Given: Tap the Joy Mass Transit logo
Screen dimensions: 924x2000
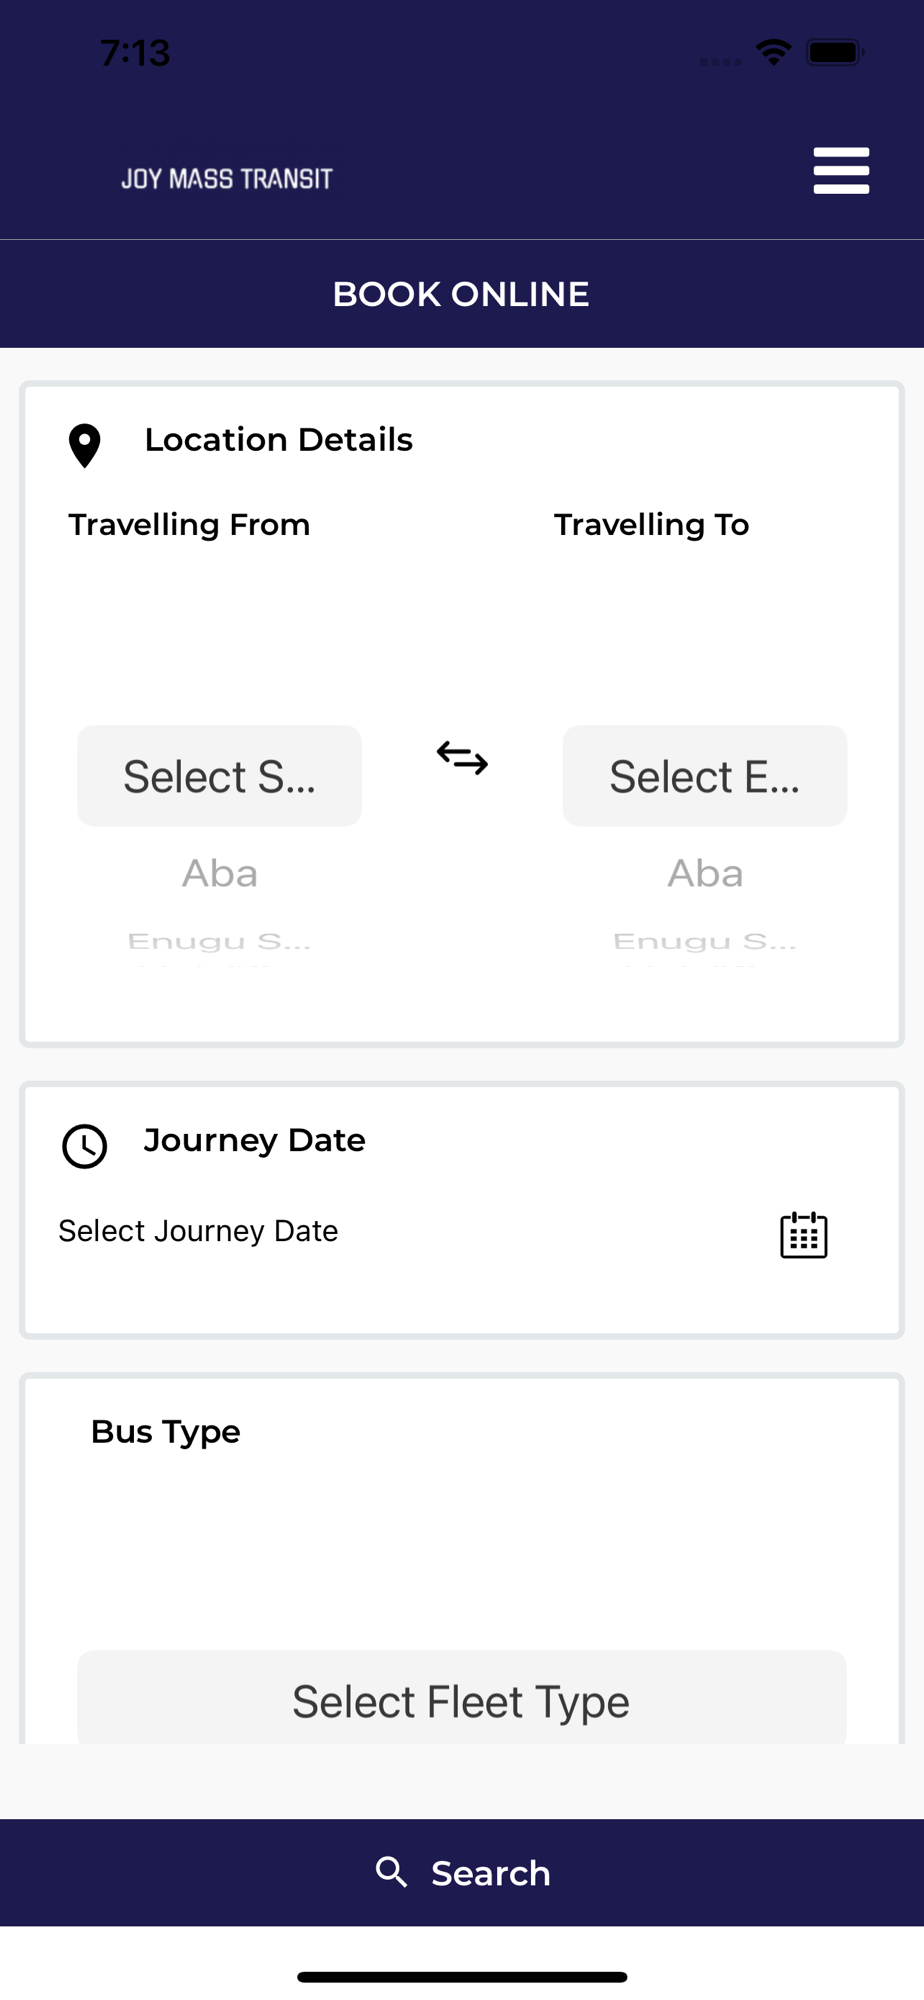Looking at the screenshot, I should pos(227,179).
